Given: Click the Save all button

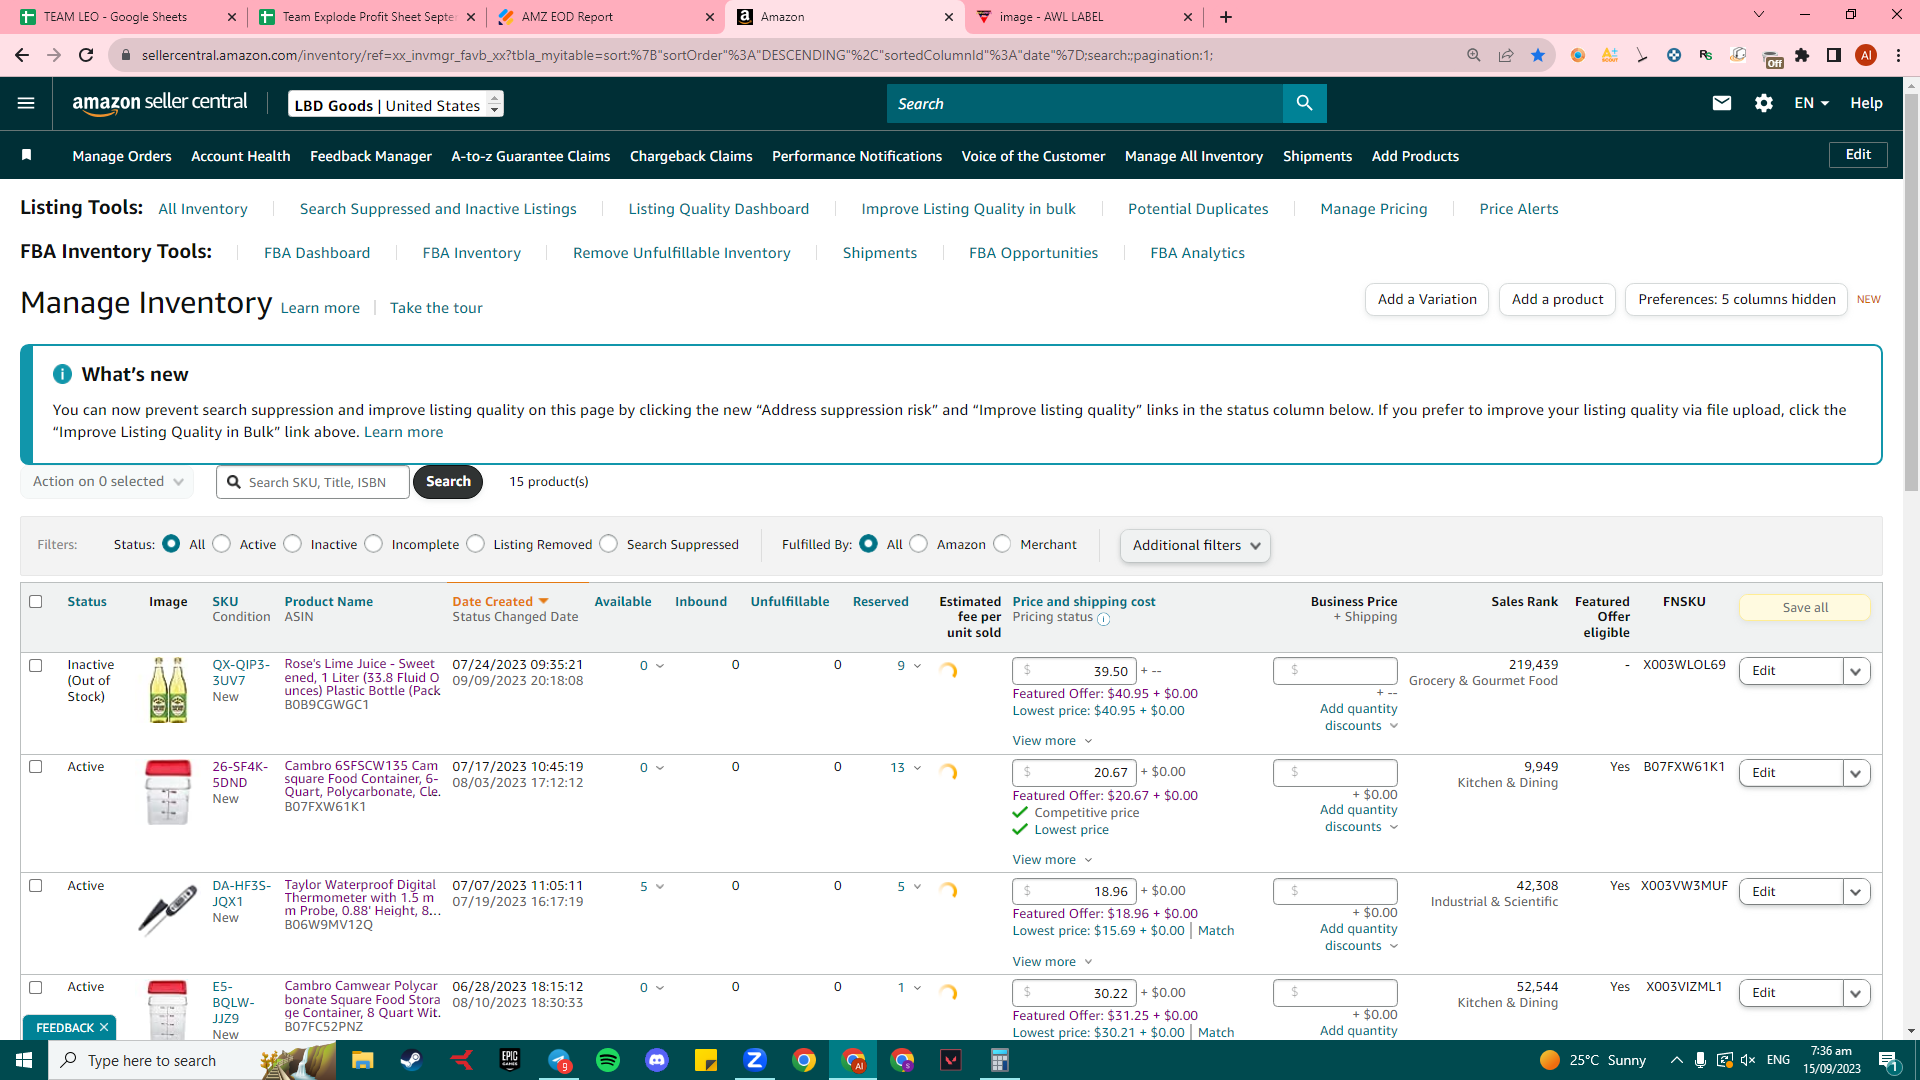Looking at the screenshot, I should click(x=1805, y=607).
